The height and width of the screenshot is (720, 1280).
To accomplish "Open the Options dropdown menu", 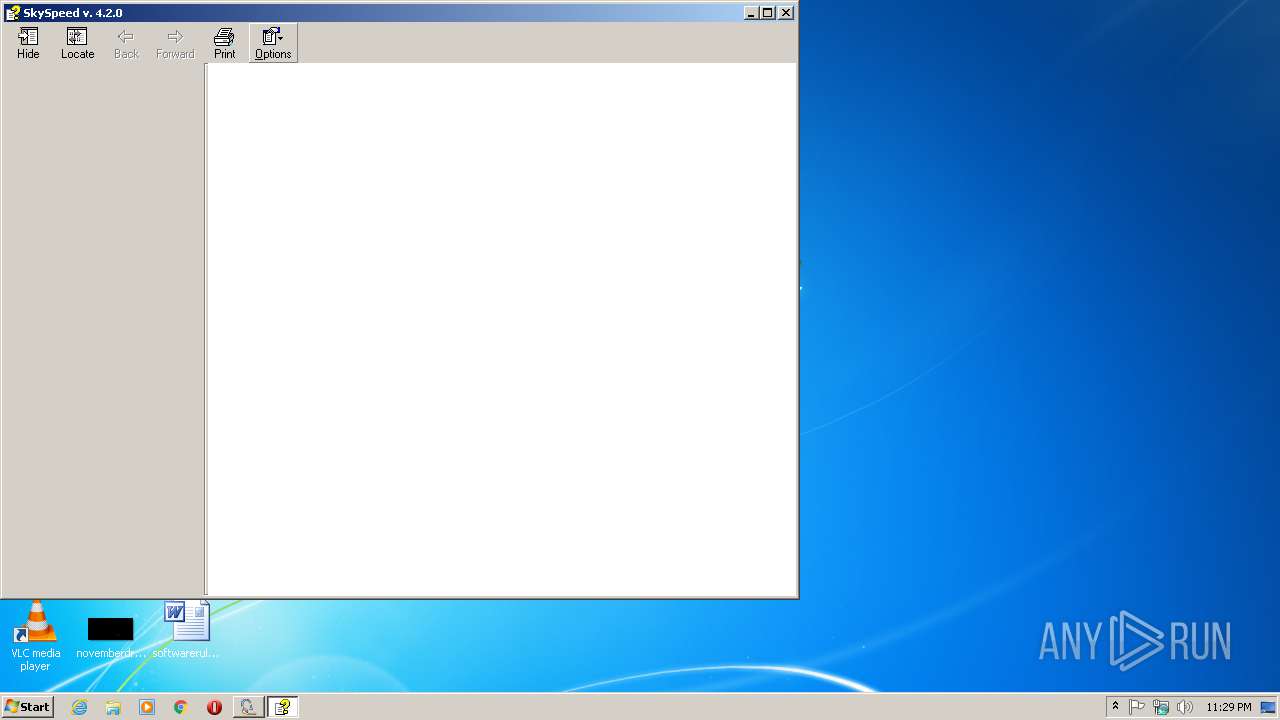I will pos(273,43).
